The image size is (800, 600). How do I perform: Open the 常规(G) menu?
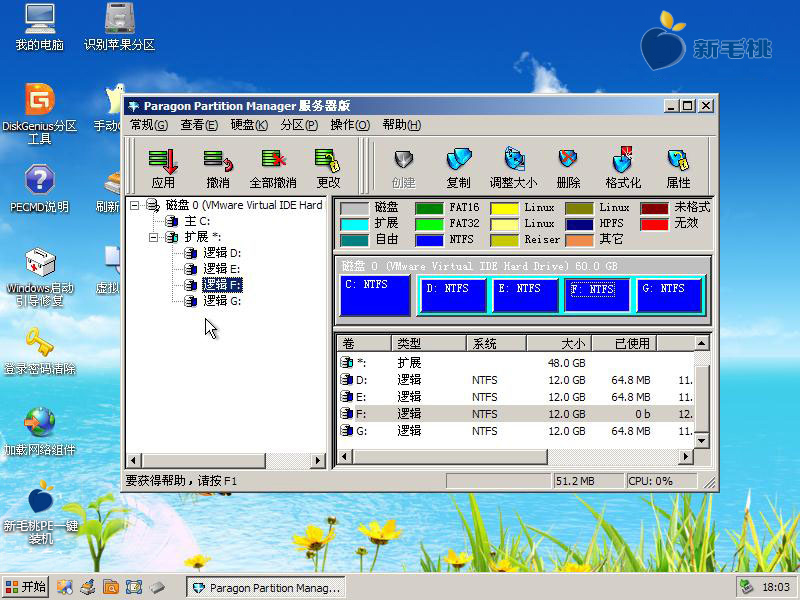148,125
